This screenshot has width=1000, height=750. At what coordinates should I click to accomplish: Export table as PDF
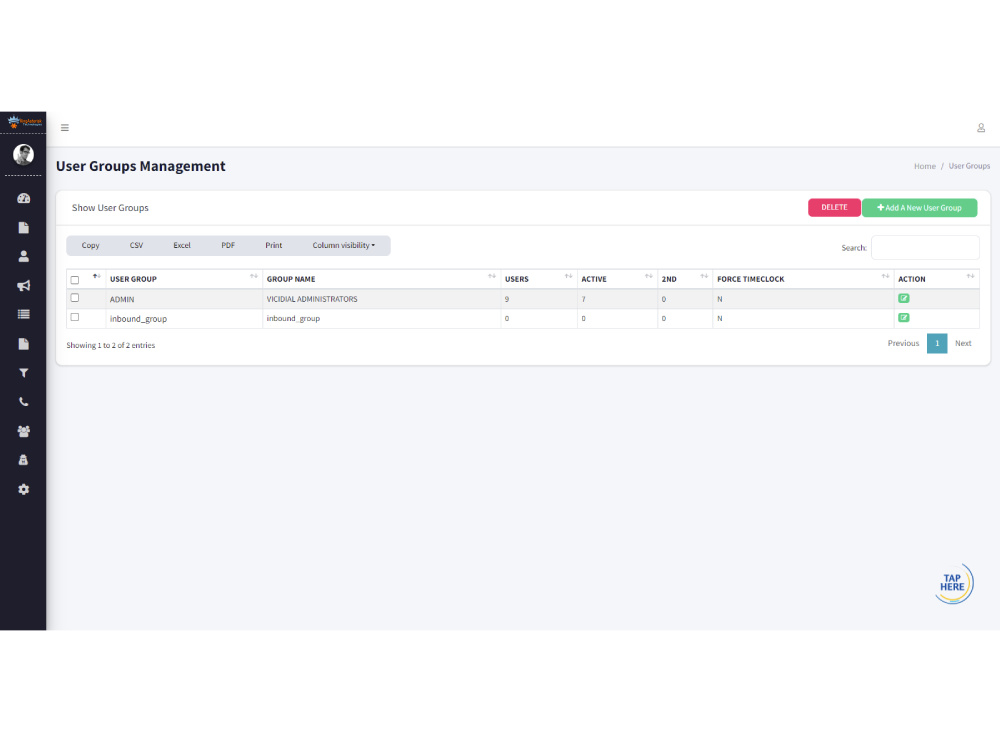228,246
